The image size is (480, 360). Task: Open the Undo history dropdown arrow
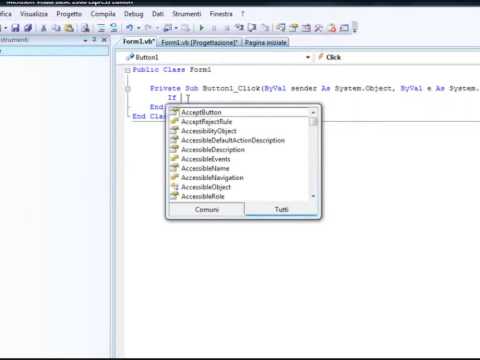pyautogui.click(x=138, y=28)
